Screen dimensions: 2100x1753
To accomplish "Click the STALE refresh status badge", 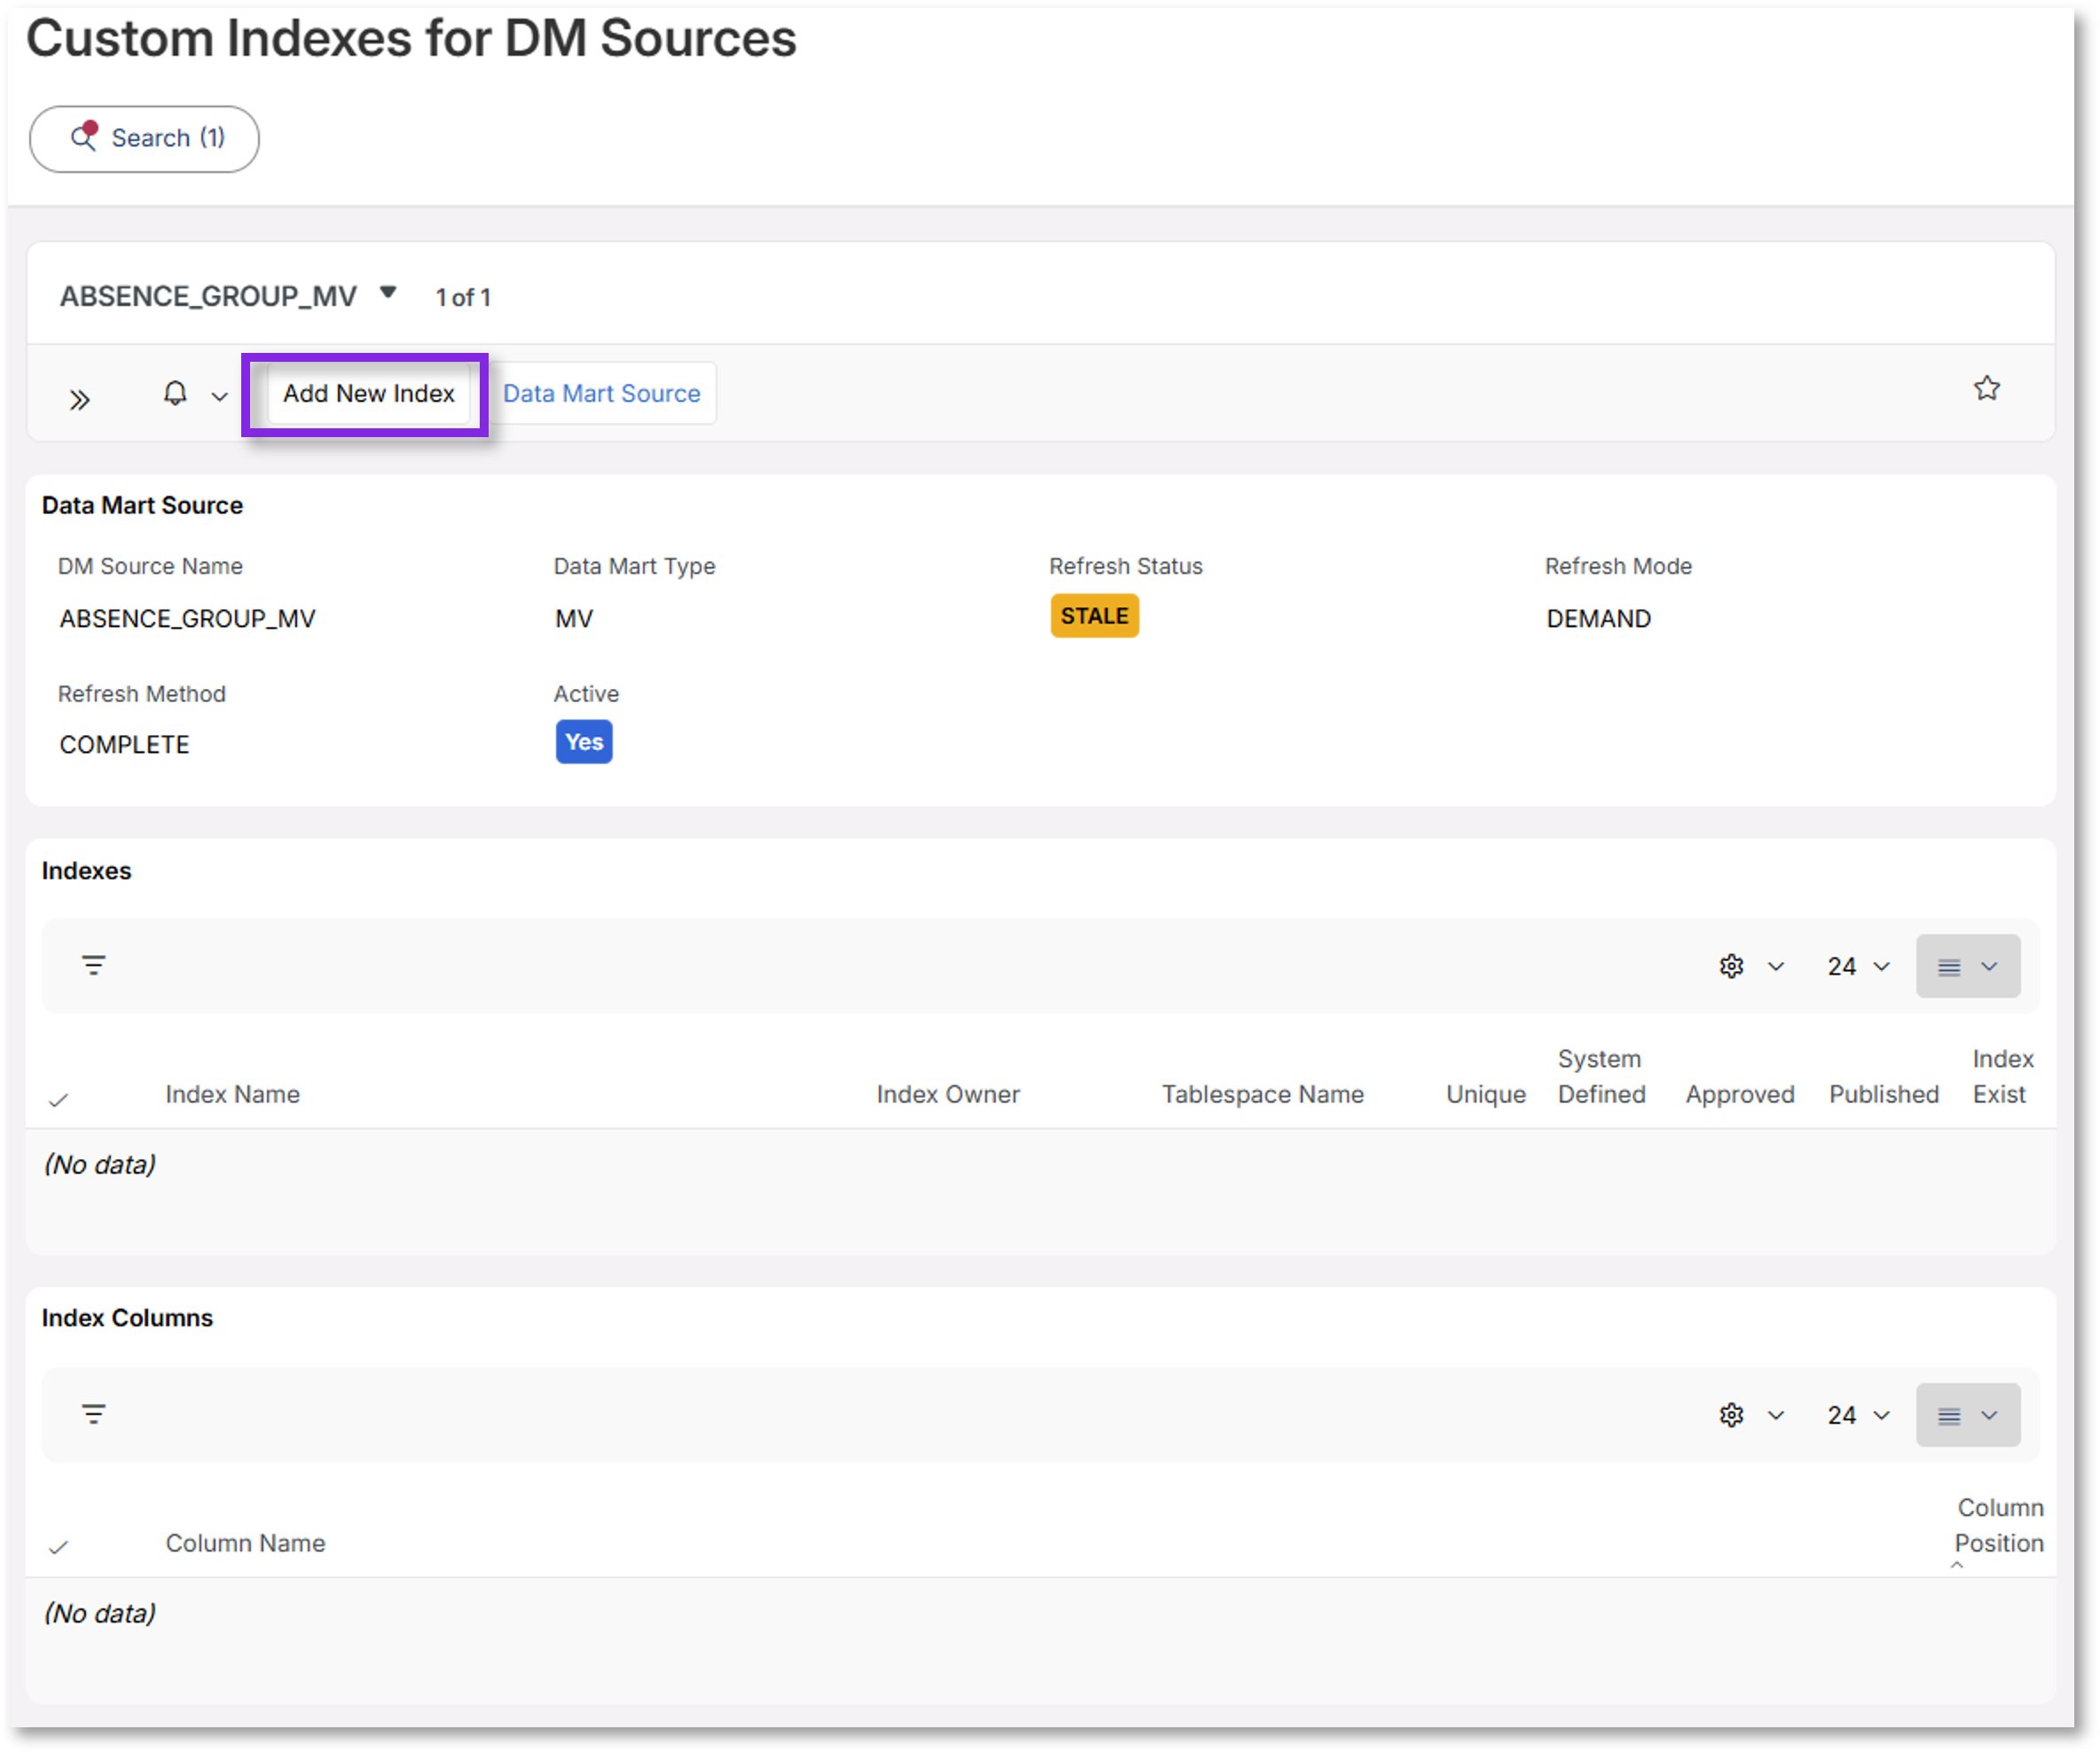I will point(1094,616).
